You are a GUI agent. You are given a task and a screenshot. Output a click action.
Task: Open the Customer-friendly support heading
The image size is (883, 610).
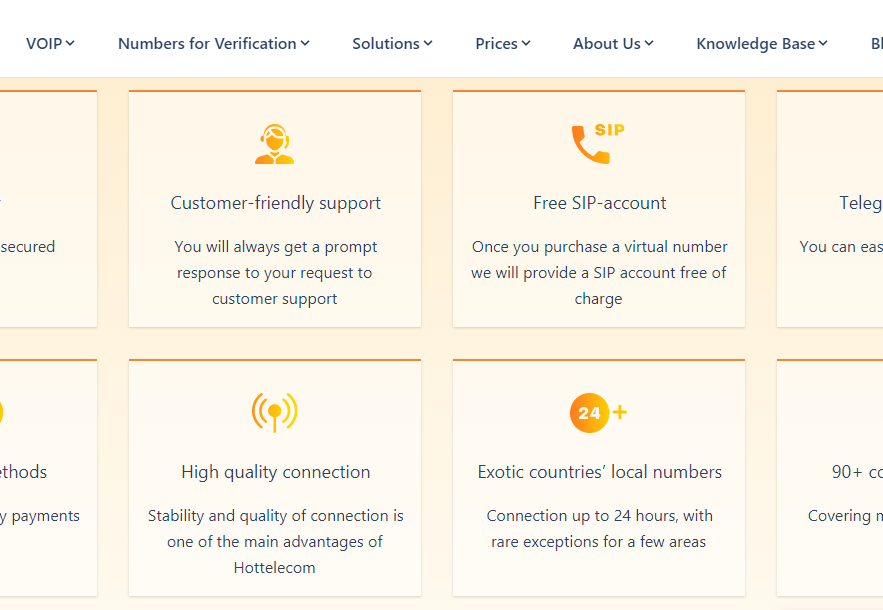(275, 202)
